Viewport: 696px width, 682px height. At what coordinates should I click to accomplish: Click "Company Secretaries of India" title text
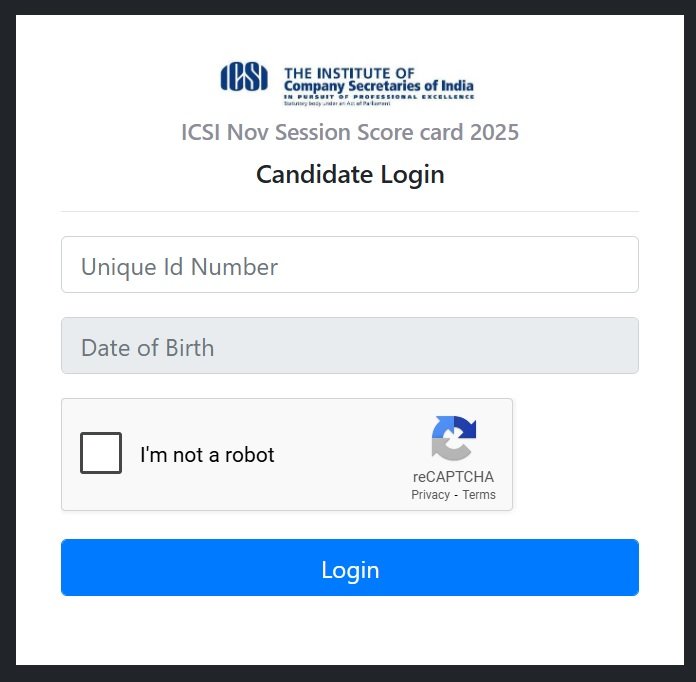pyautogui.click(x=379, y=86)
